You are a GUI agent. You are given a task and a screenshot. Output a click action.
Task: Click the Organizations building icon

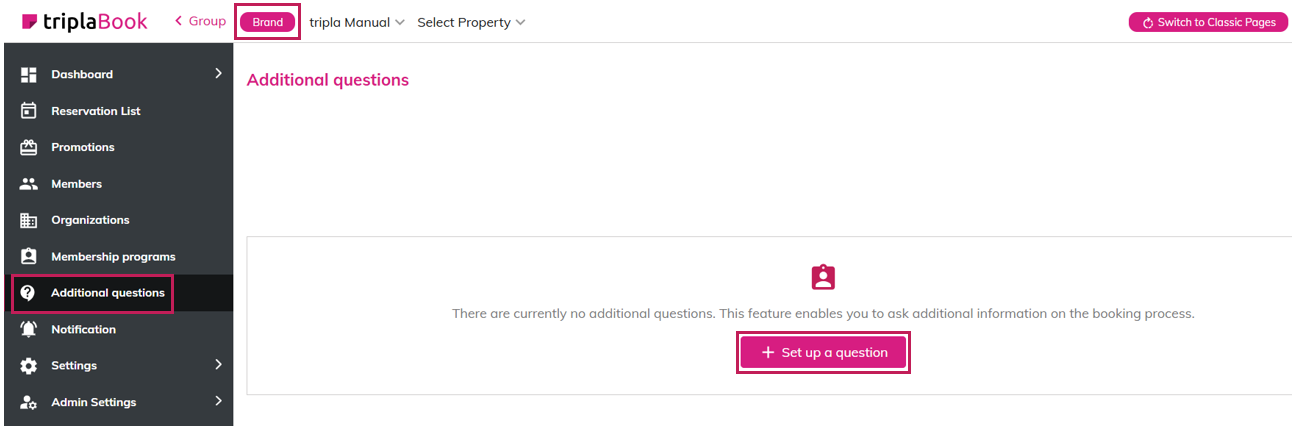pos(29,220)
